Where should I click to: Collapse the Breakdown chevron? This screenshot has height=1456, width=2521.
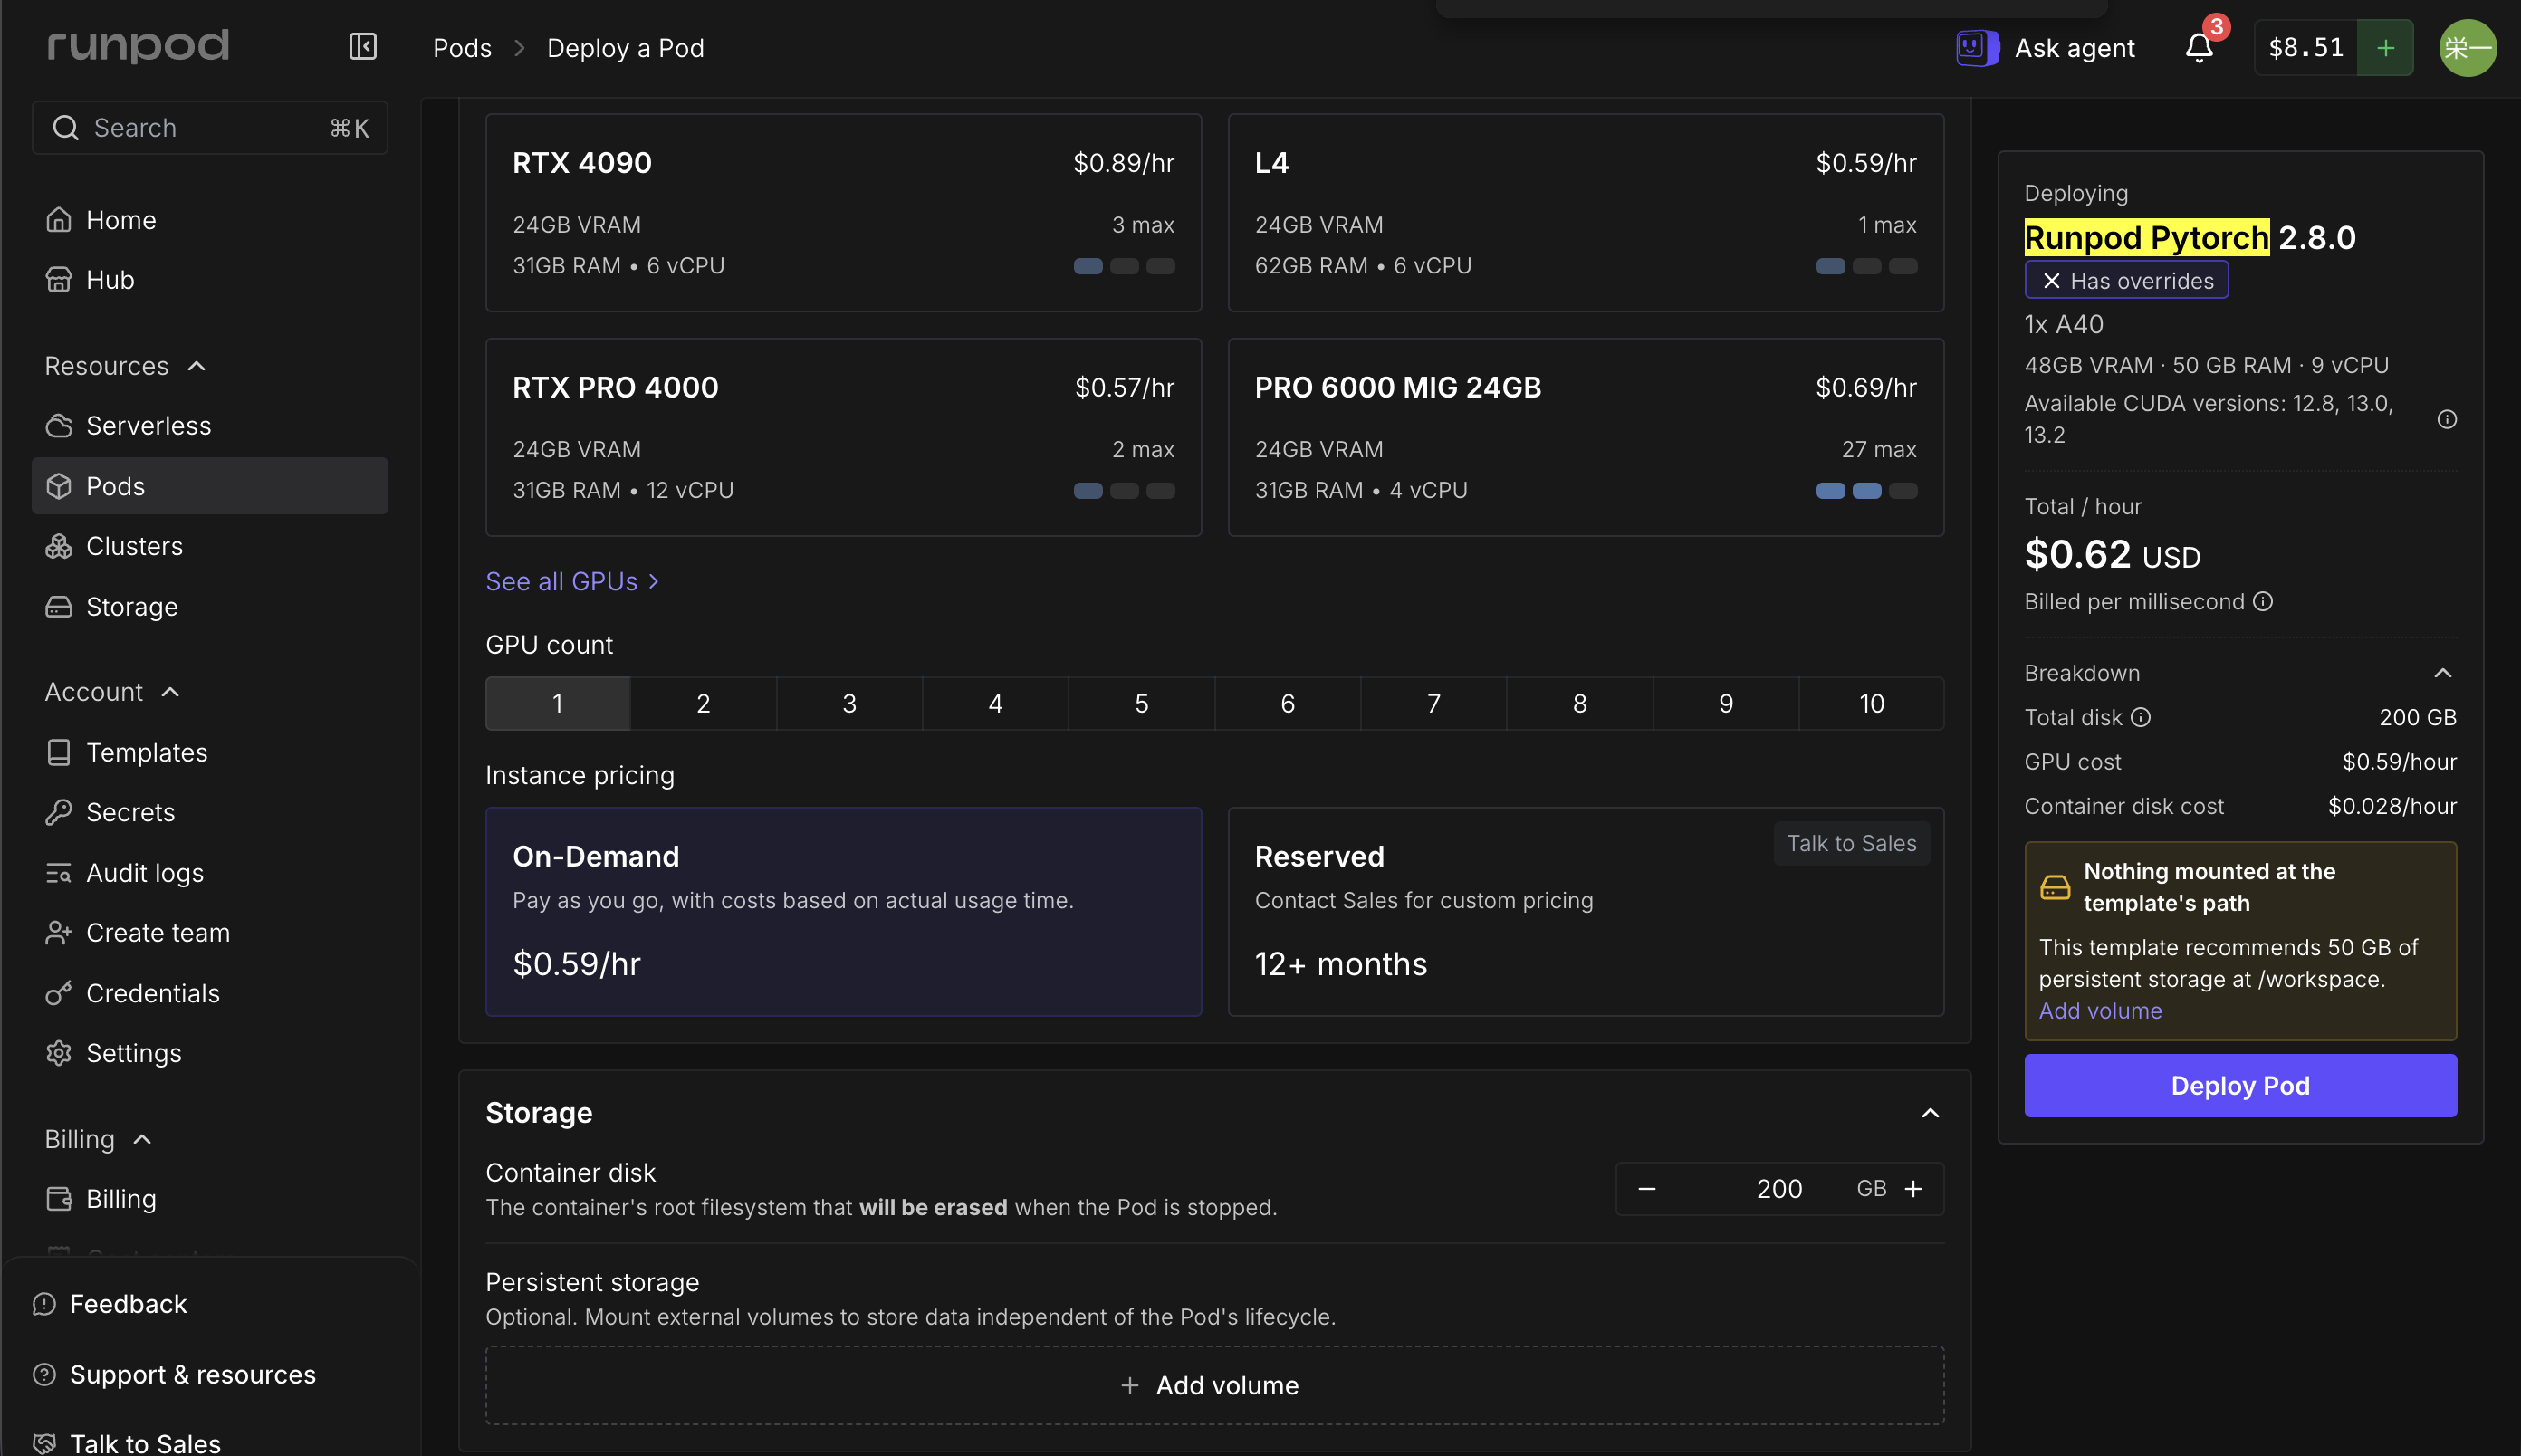(2443, 673)
